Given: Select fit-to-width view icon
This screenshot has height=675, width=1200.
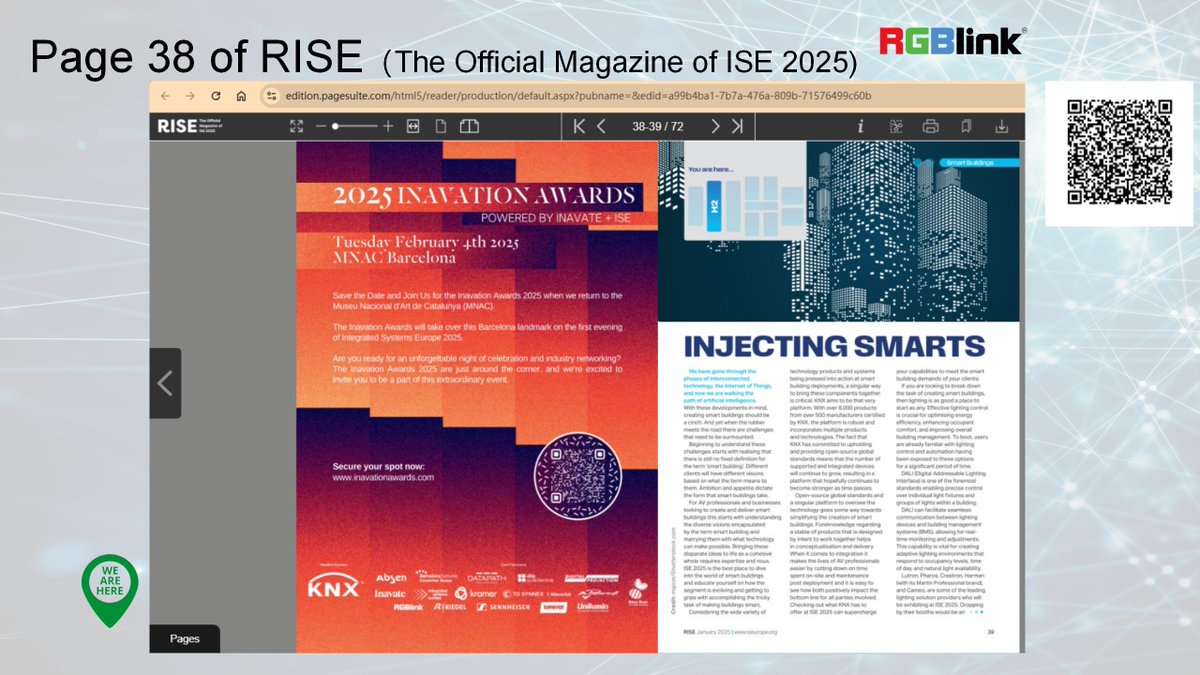Looking at the screenshot, I should click(x=412, y=126).
